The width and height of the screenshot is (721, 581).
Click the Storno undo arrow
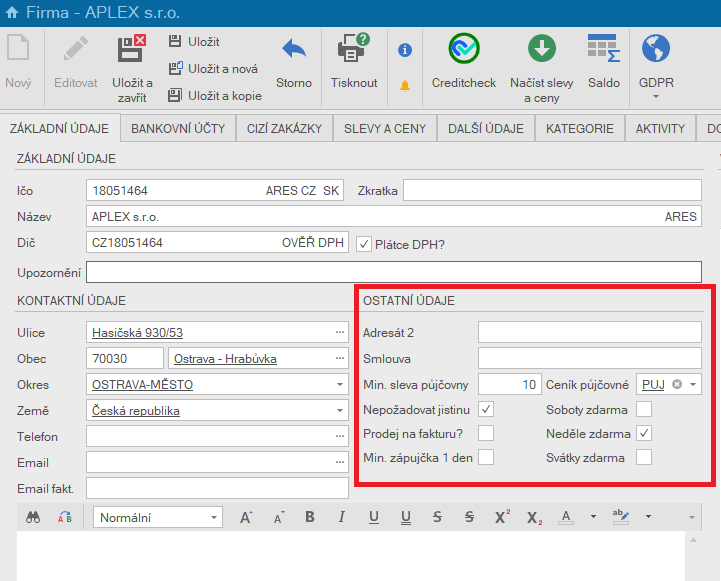pyautogui.click(x=294, y=49)
